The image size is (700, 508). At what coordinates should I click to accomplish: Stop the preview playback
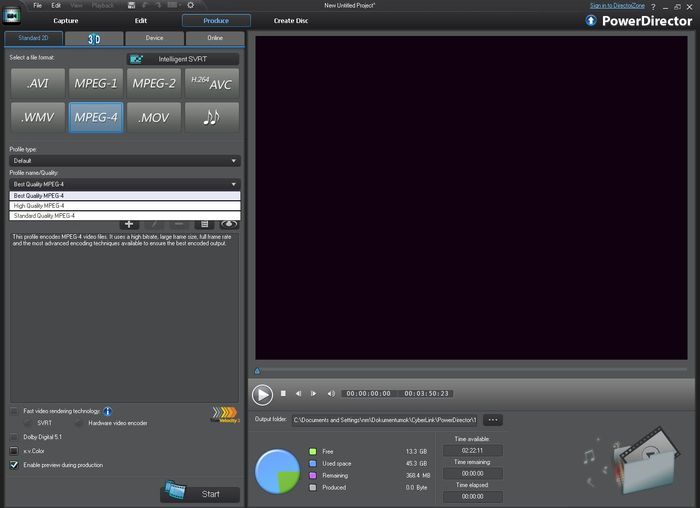point(283,393)
